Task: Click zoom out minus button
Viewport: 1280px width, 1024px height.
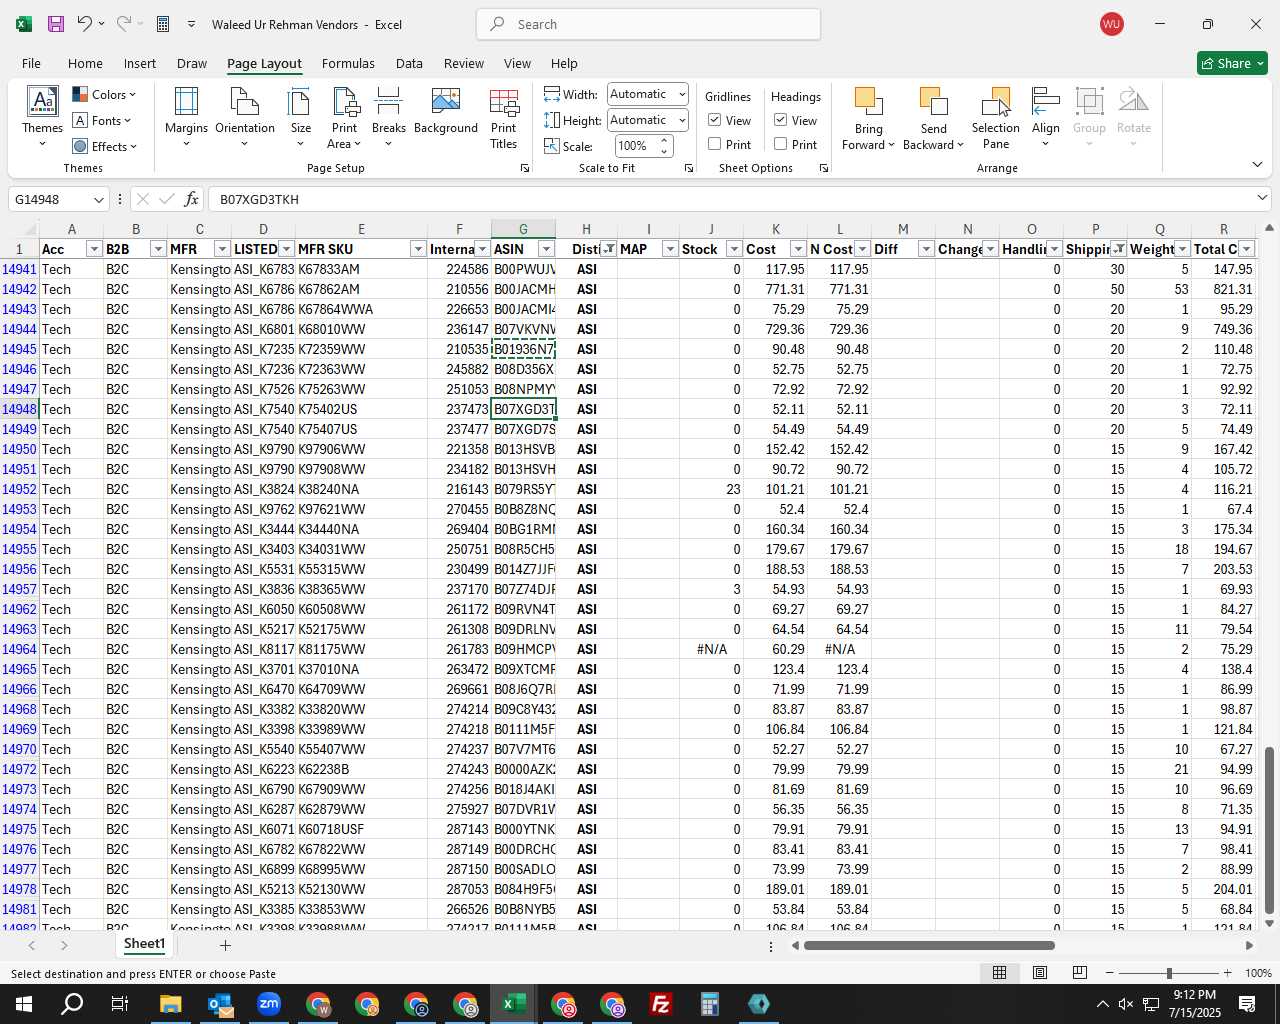Action: pos(1109,973)
